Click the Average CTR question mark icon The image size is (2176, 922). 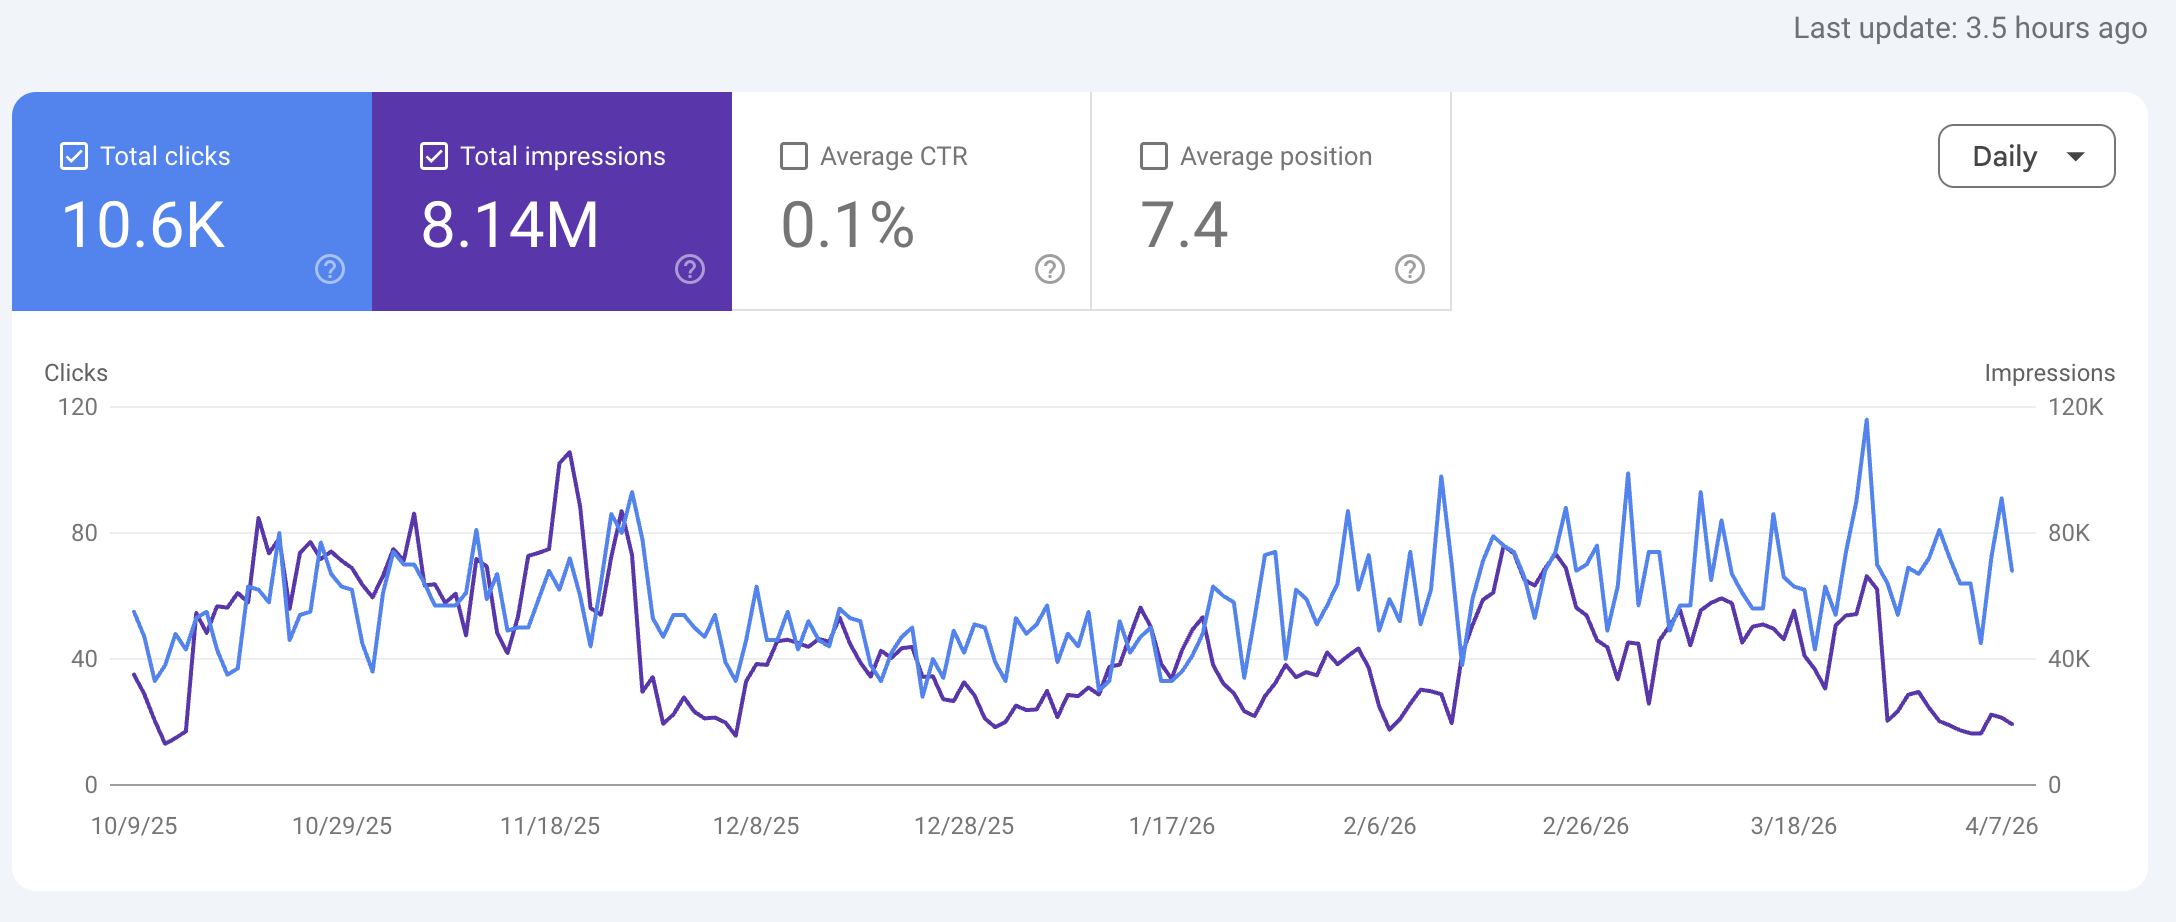coord(1048,268)
